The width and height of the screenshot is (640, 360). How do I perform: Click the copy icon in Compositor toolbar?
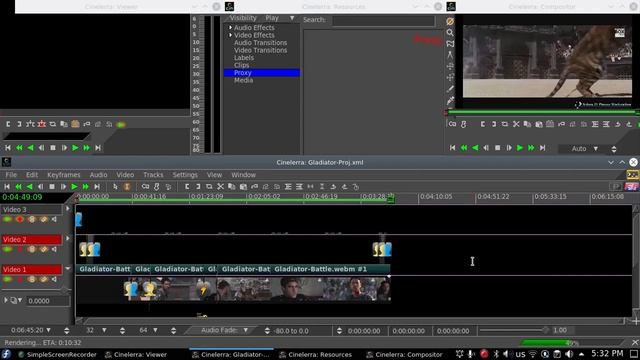point(527,124)
